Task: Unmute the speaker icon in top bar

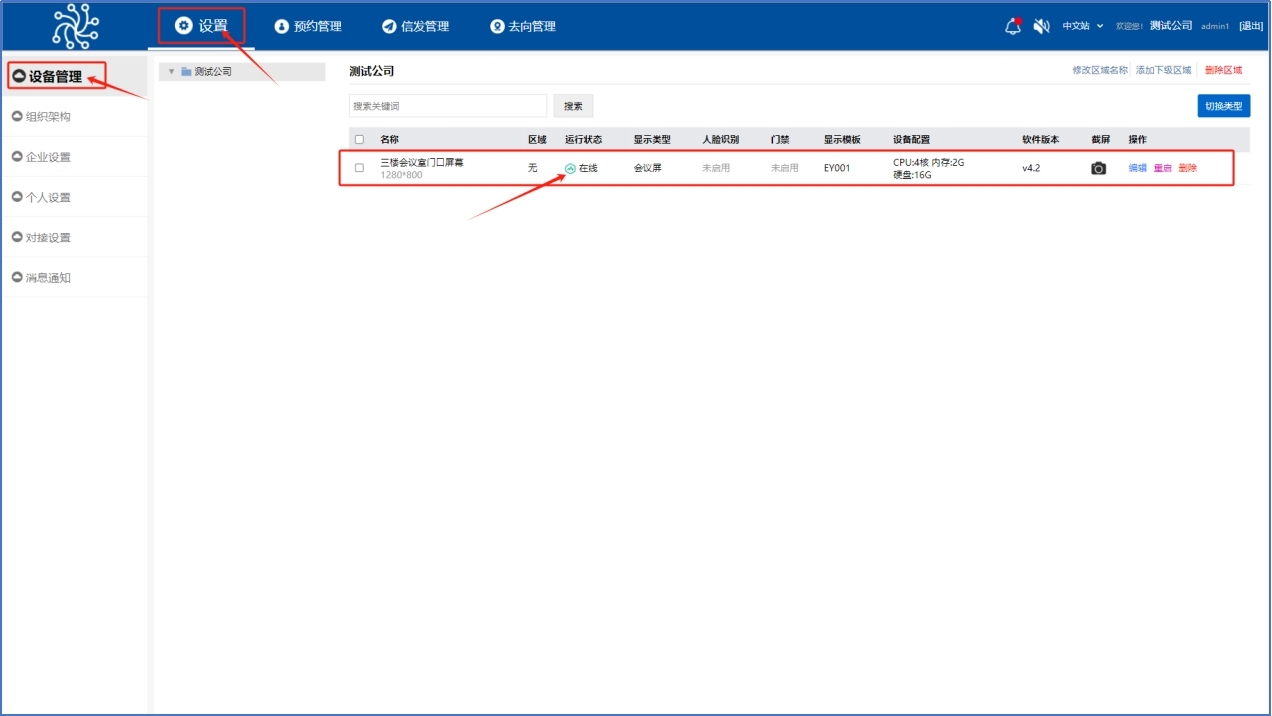Action: (1041, 25)
